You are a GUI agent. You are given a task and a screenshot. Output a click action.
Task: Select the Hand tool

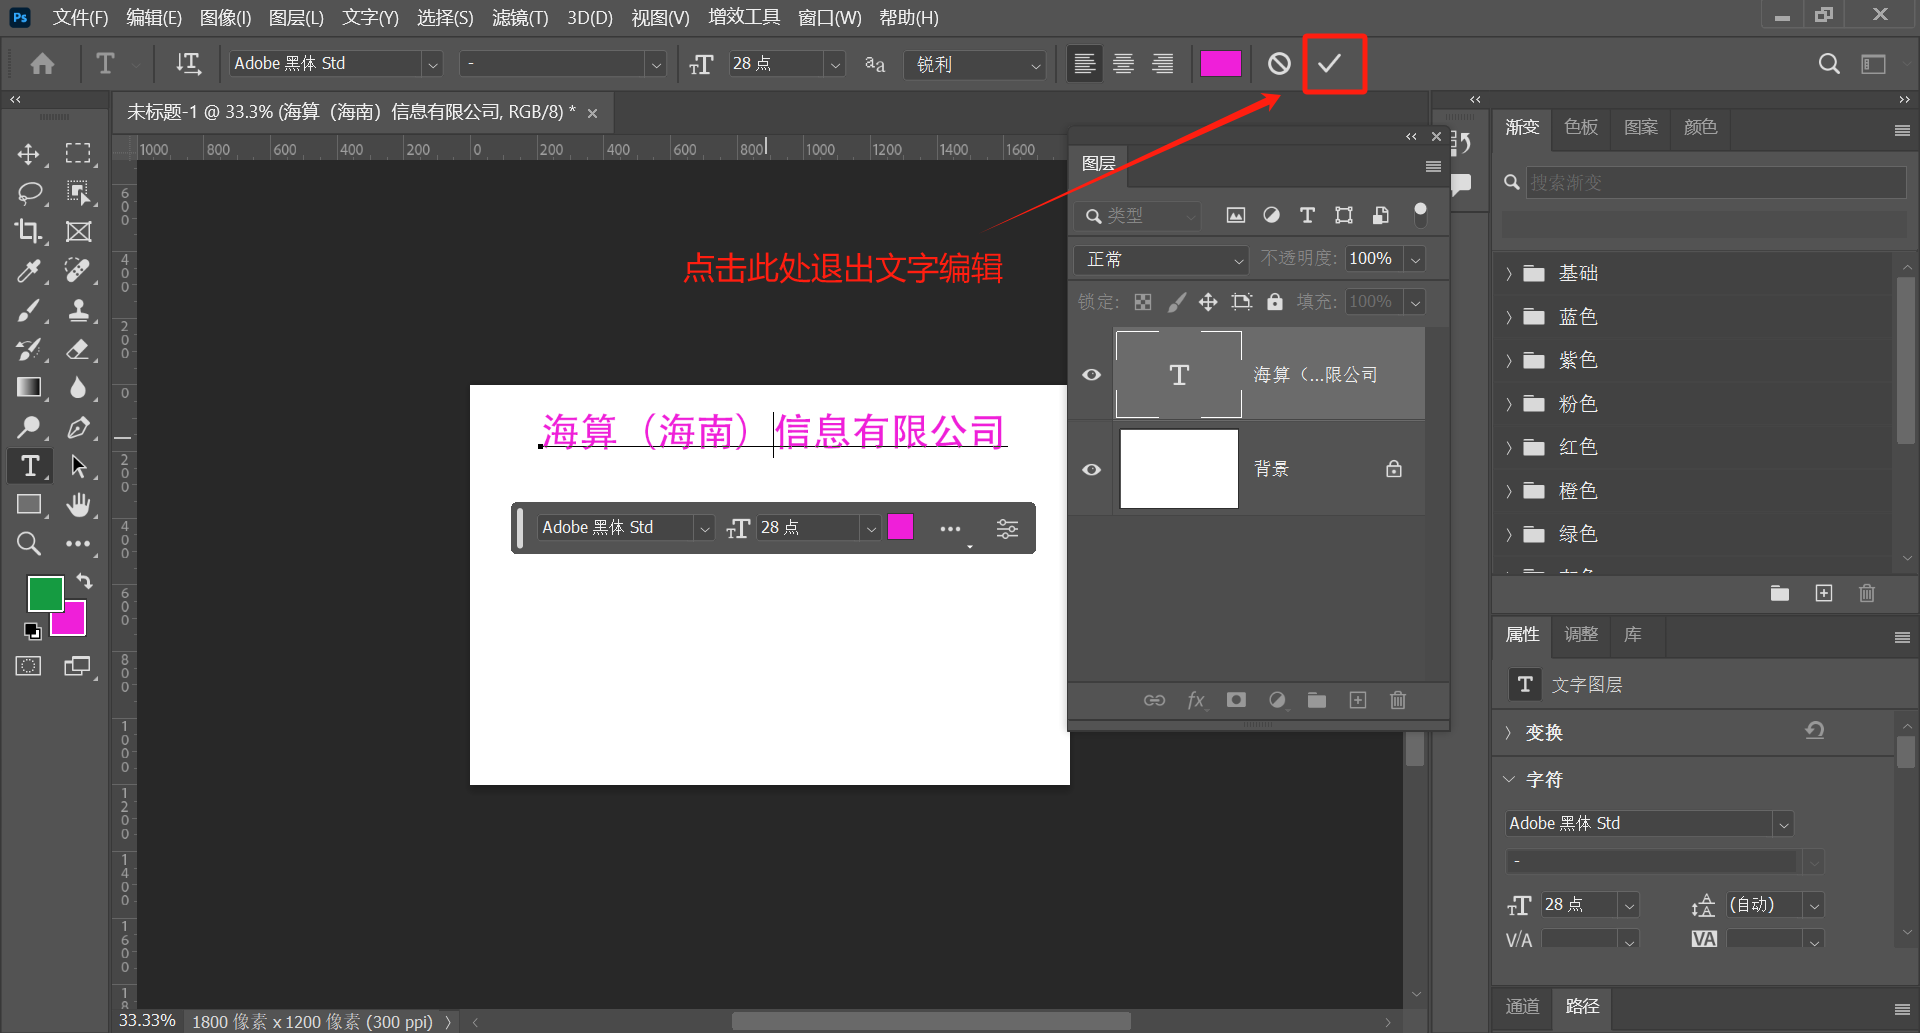78,505
